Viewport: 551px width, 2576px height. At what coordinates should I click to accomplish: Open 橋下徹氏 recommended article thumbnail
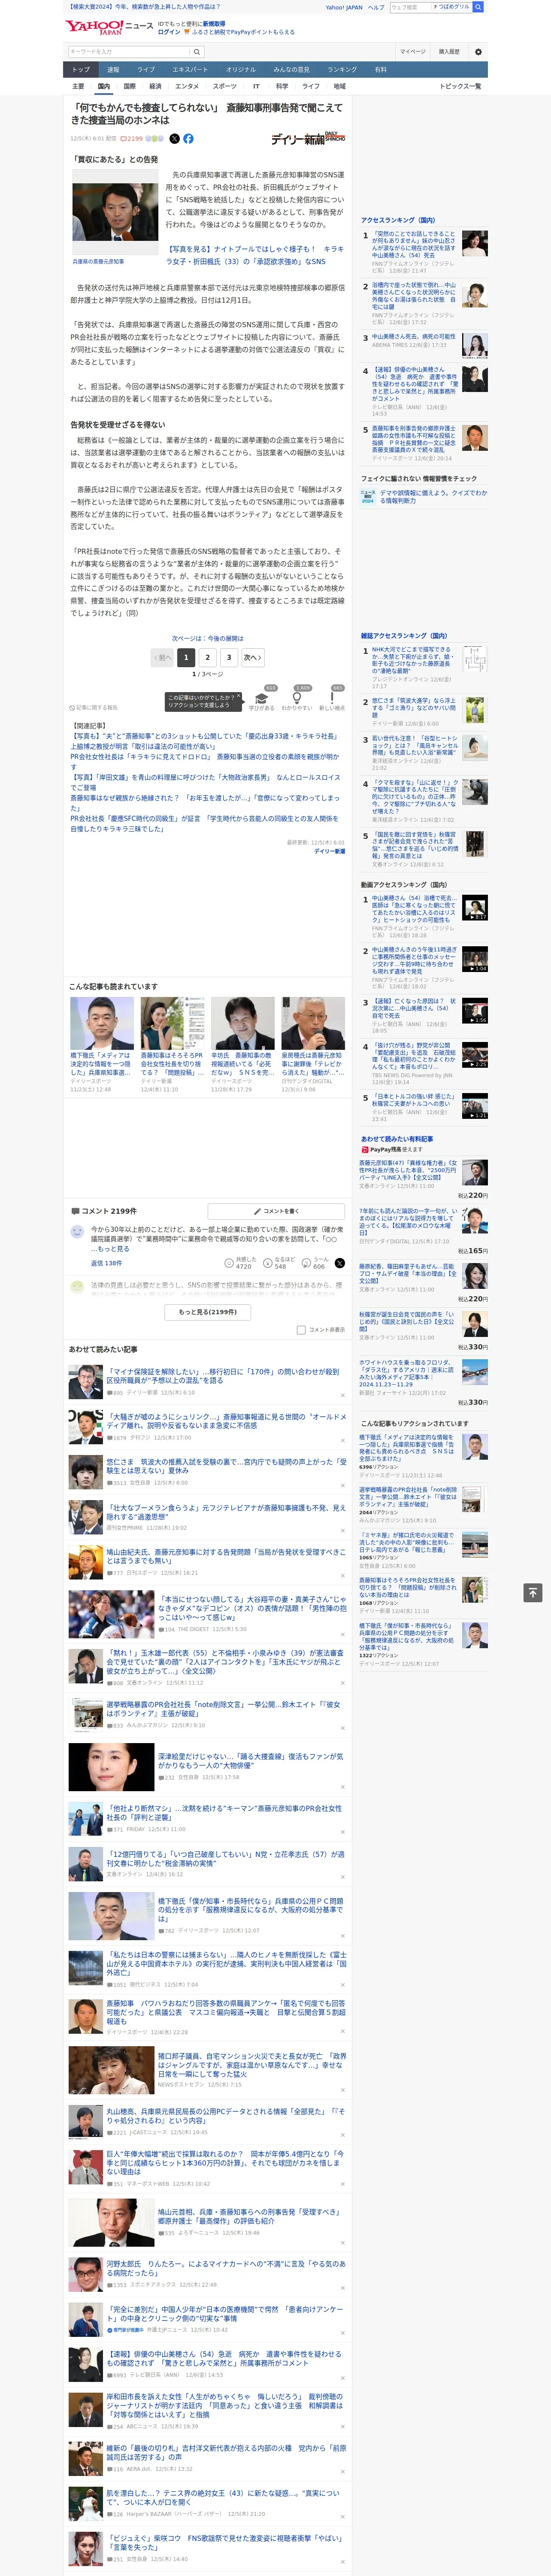[102, 1023]
